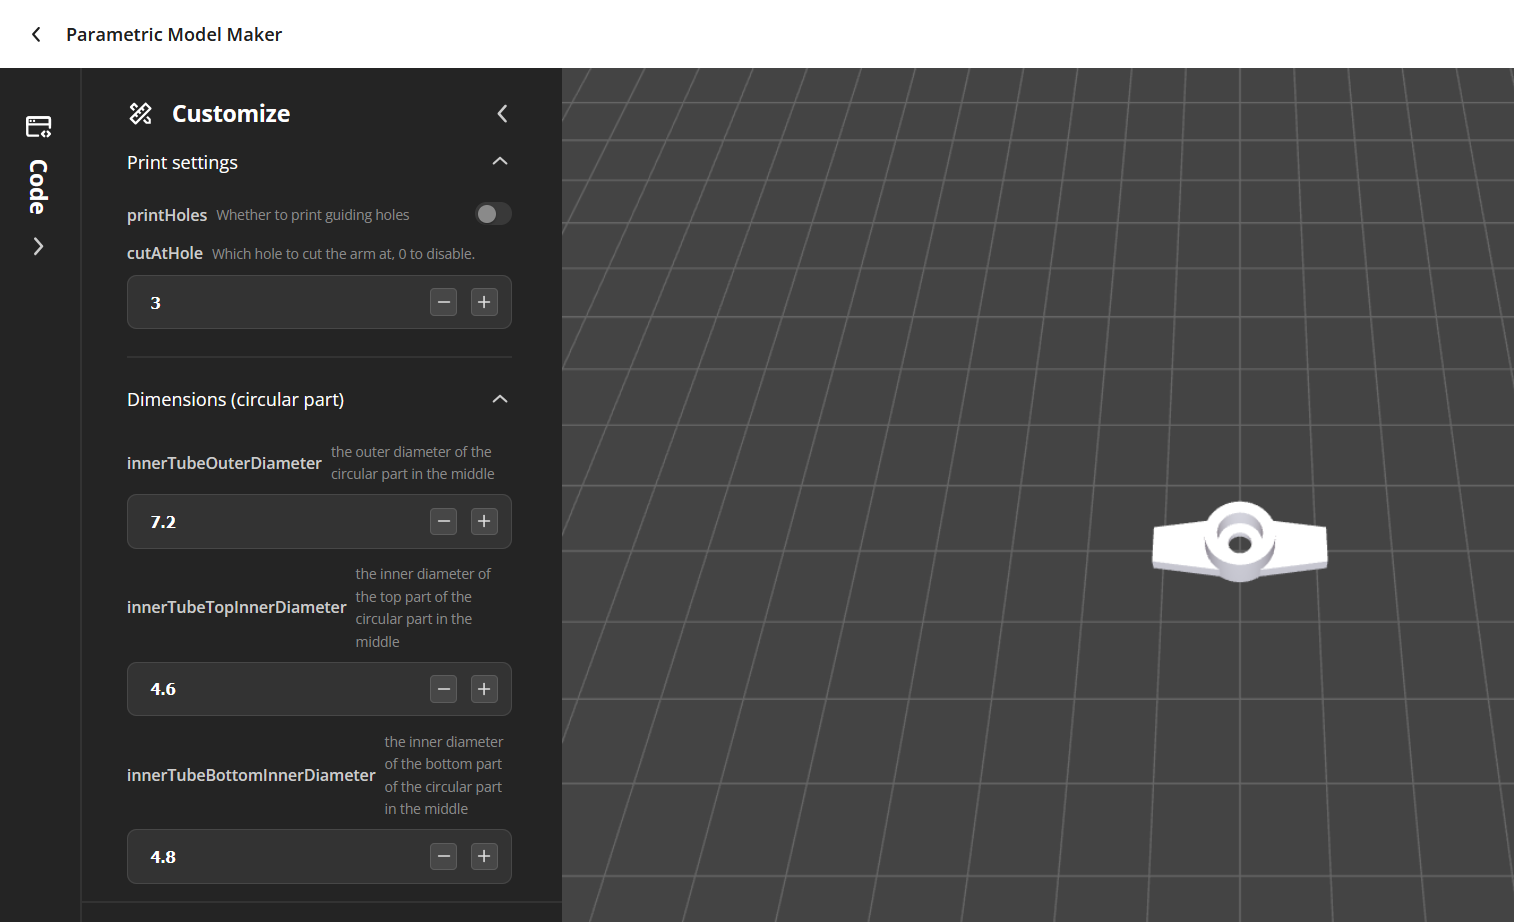1514x922 pixels.
Task: Click the Customize tools icon
Action: coord(141,114)
